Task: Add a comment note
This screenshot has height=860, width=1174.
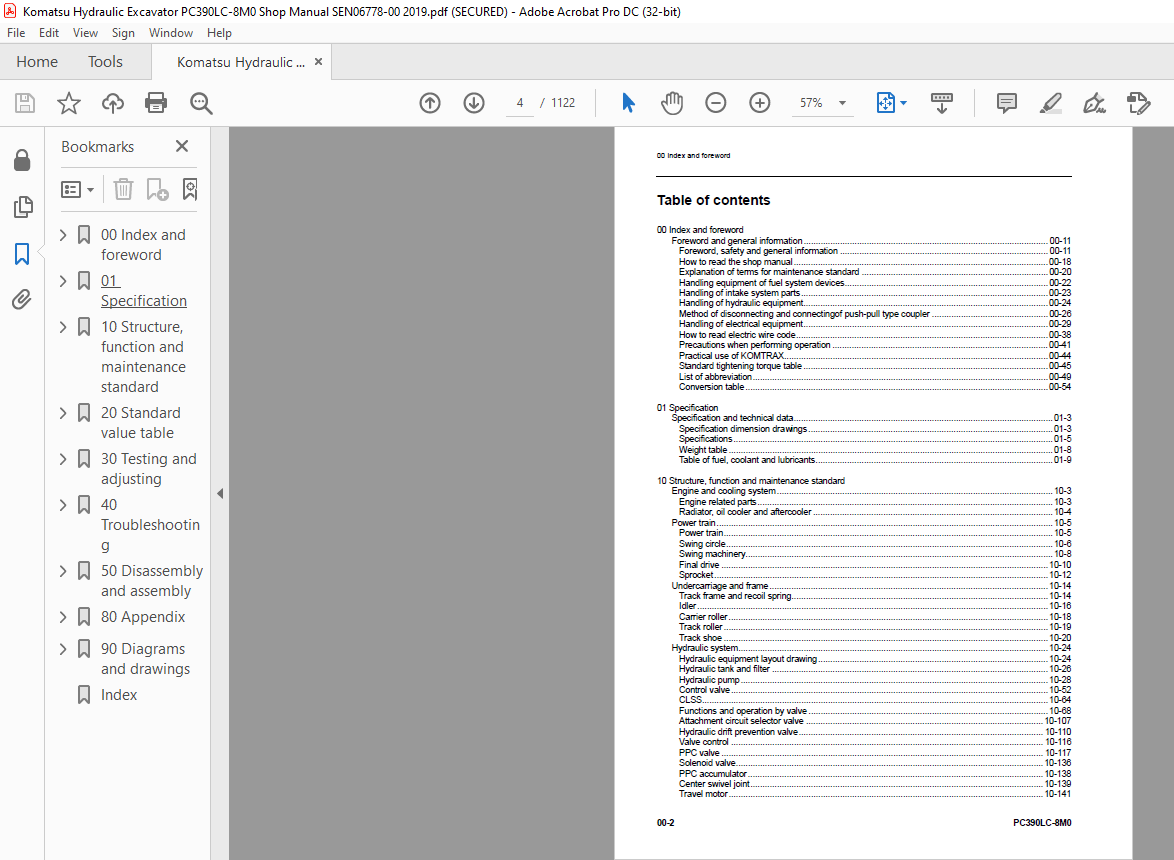Action: pos(1007,103)
